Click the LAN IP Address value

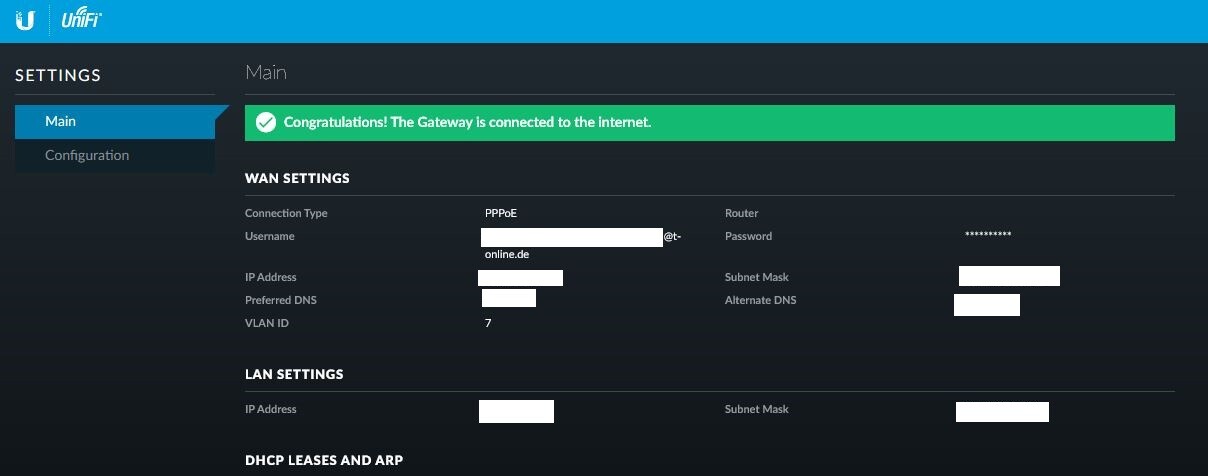pyautogui.click(x=516, y=410)
